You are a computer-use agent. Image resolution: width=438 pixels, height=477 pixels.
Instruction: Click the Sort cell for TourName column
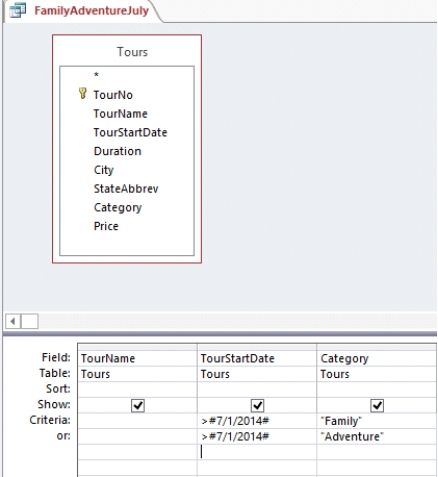(x=137, y=389)
